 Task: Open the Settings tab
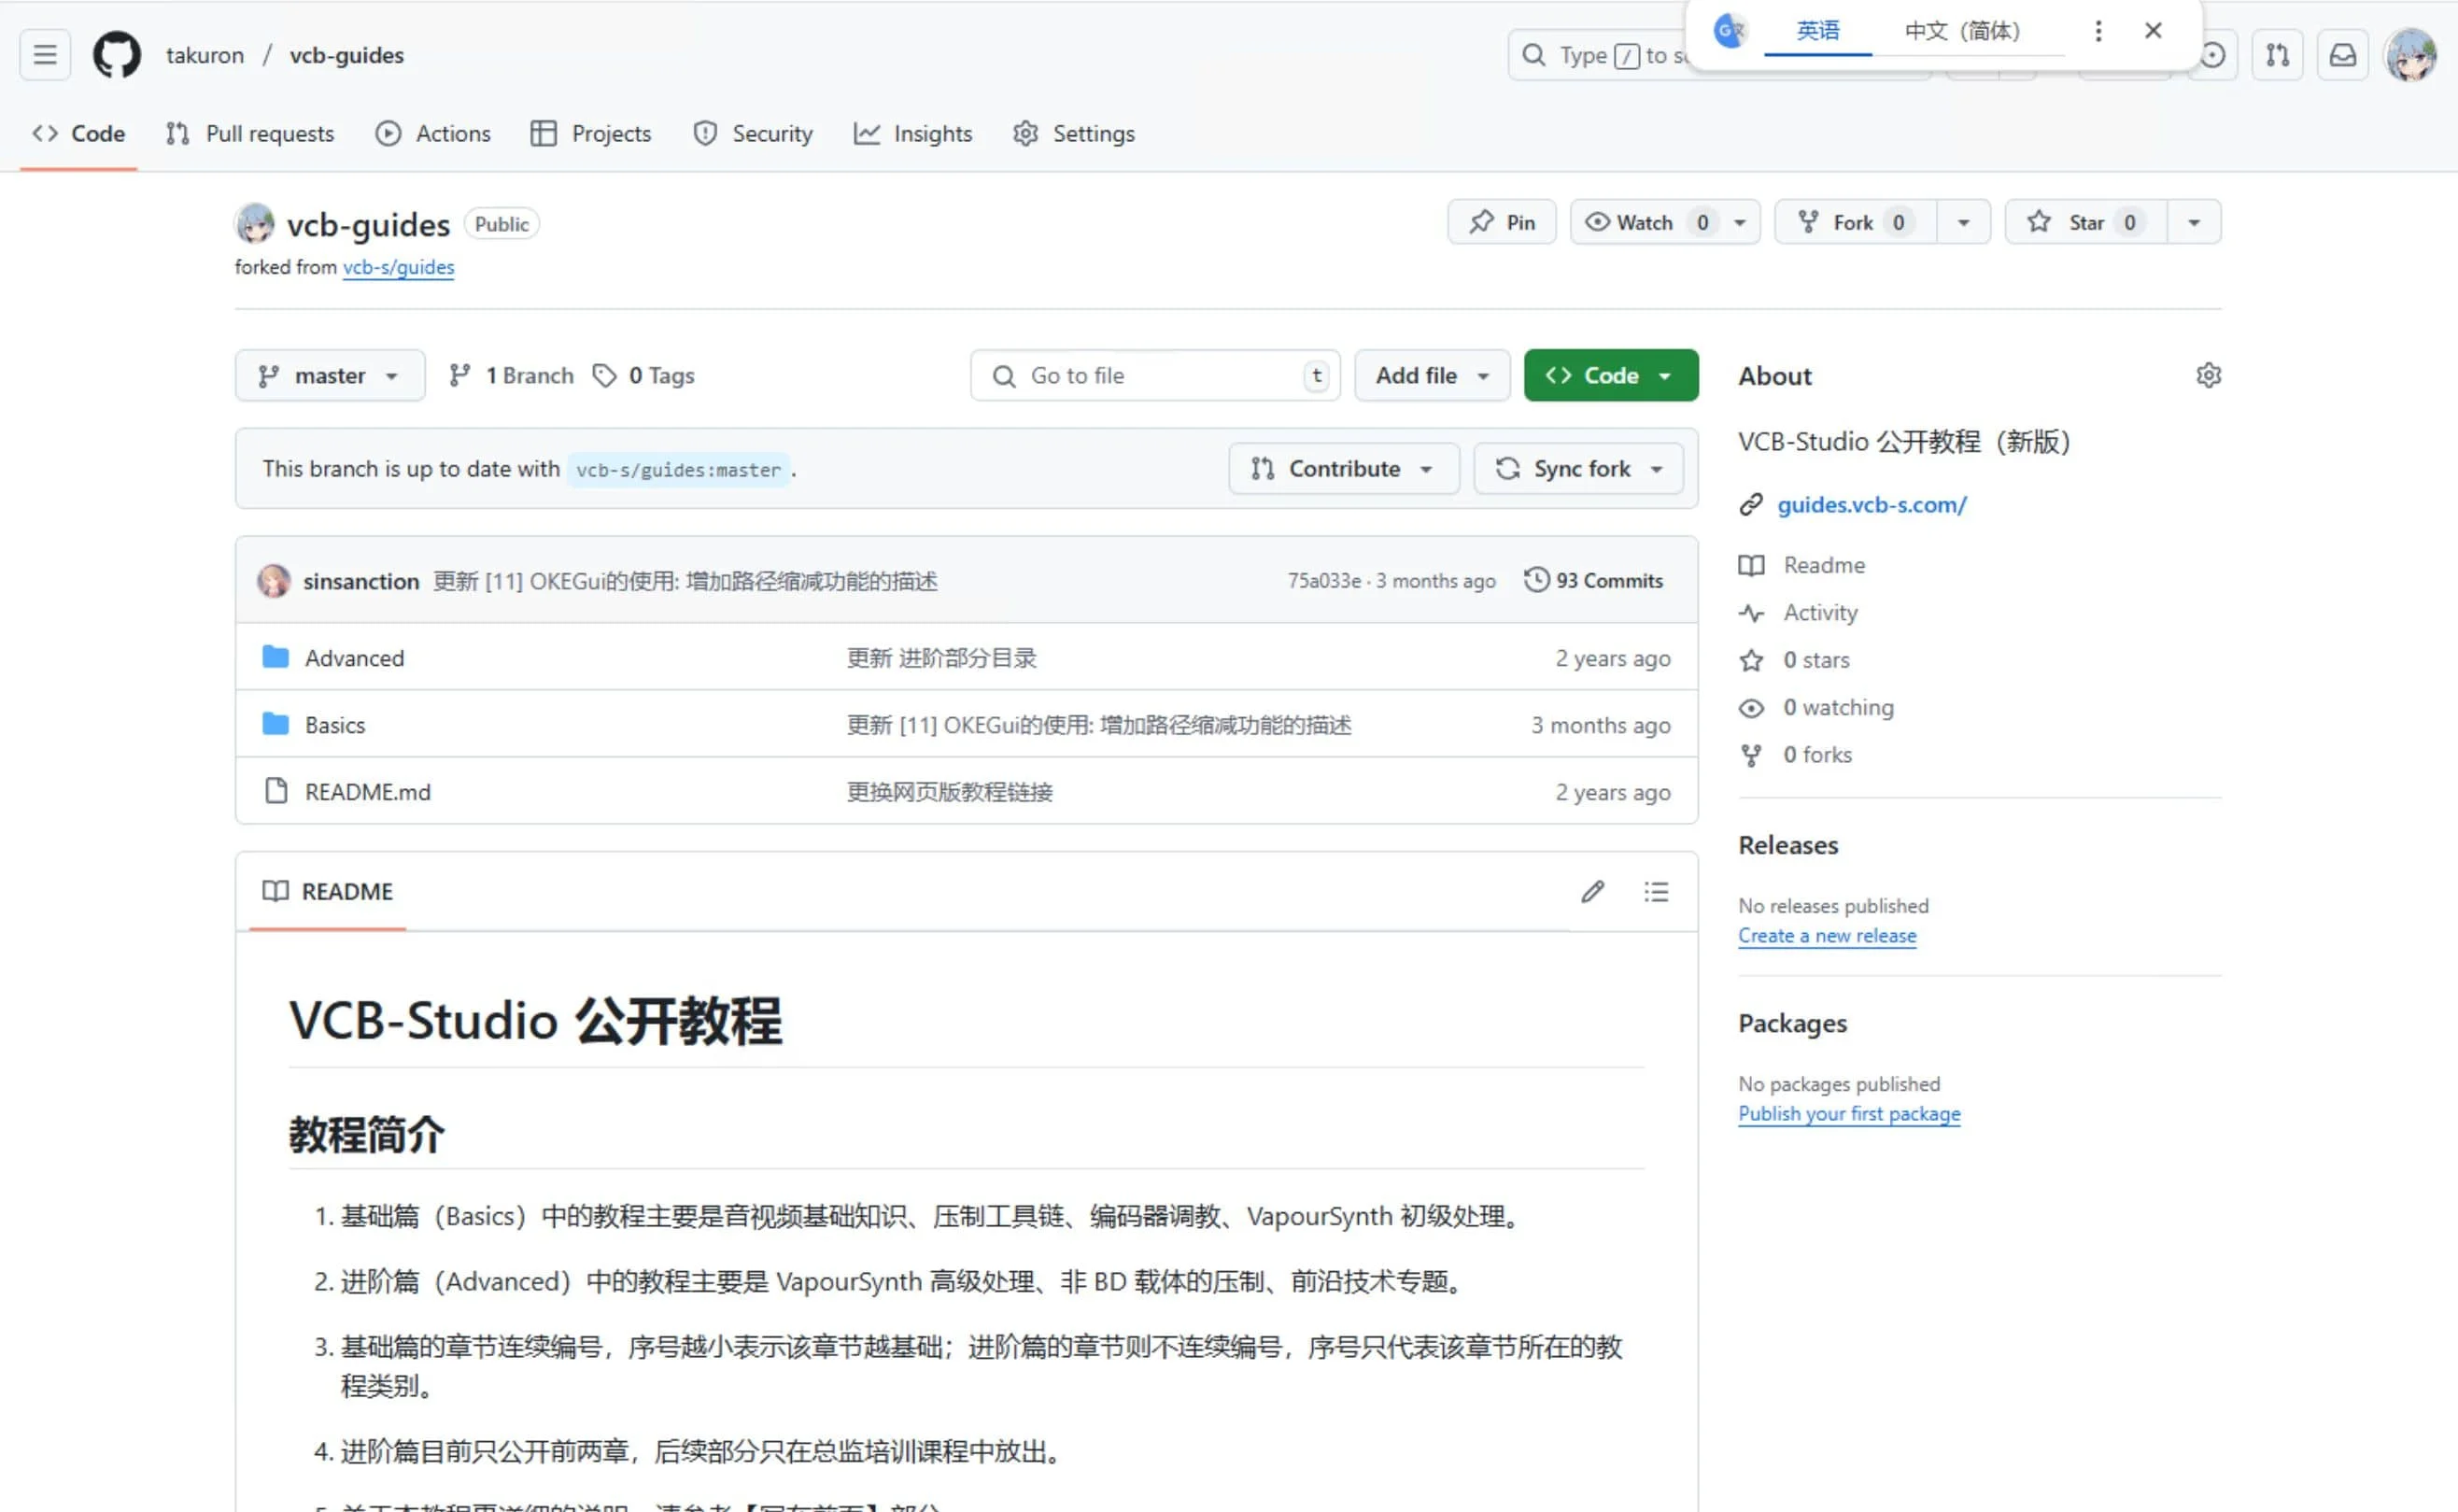point(1074,134)
